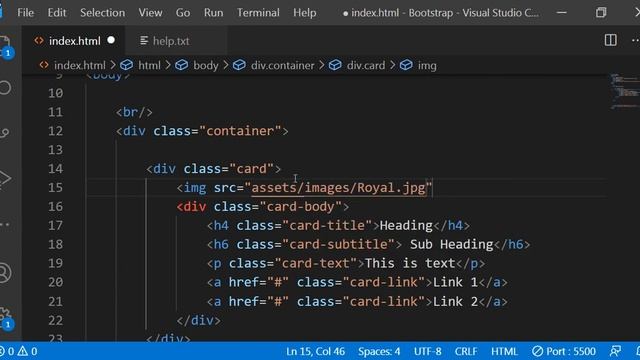Image resolution: width=640 pixels, height=360 pixels.
Task: Open the Accounts icon in activity bar
Action: (x=4, y=273)
